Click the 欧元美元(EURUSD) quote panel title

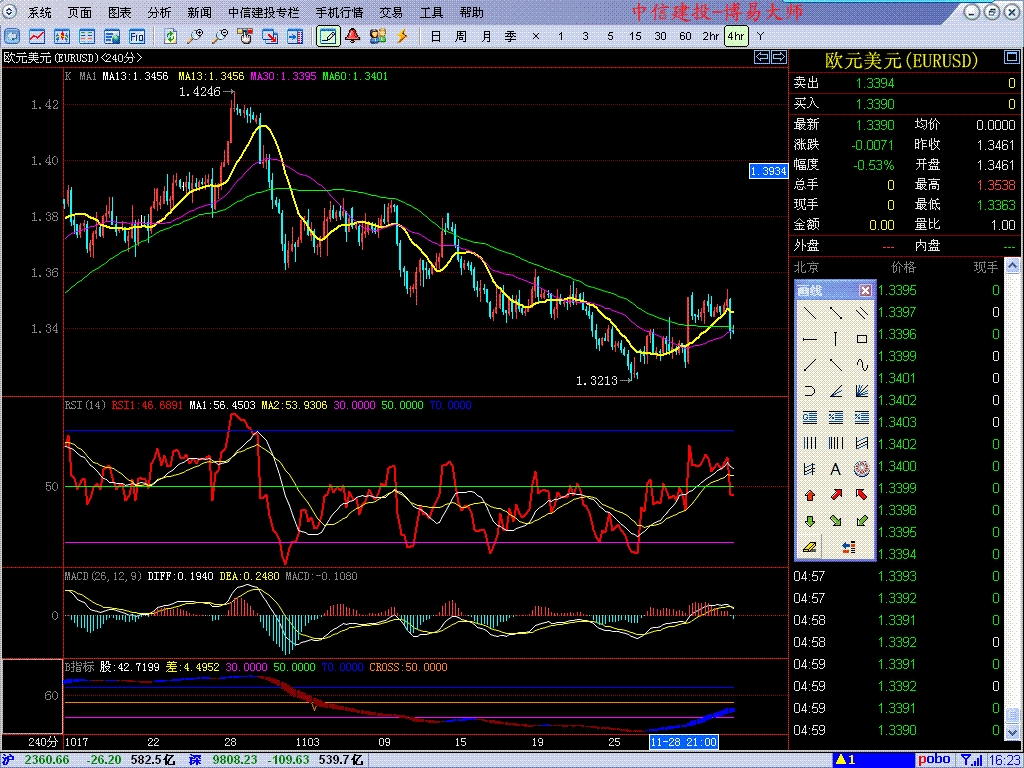tap(901, 61)
